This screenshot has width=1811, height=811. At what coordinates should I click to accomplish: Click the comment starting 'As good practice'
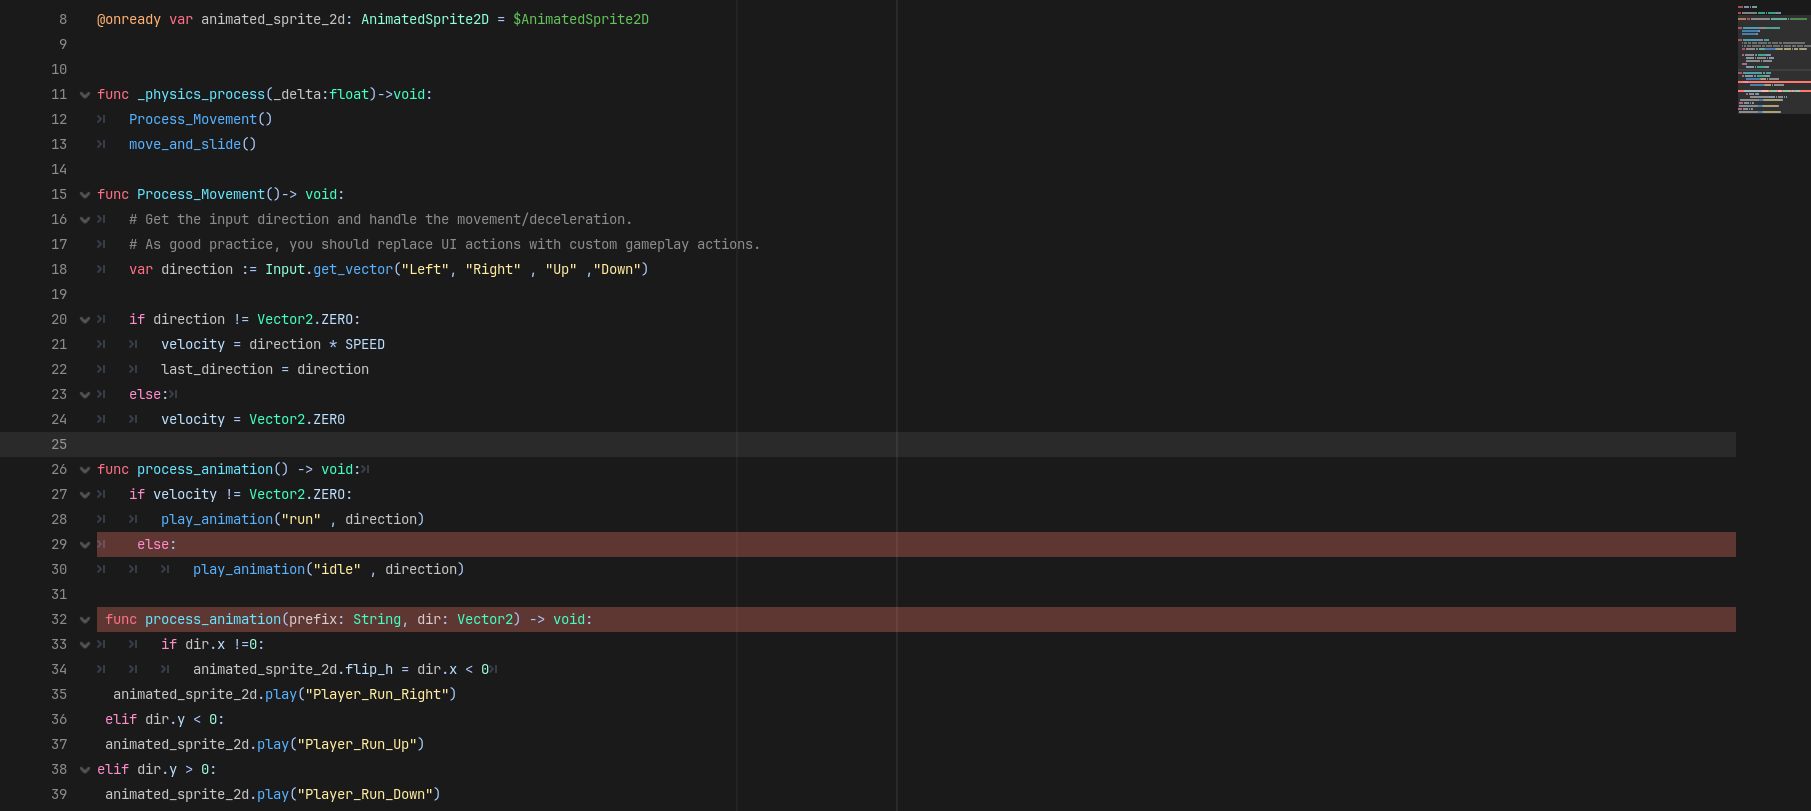(444, 244)
